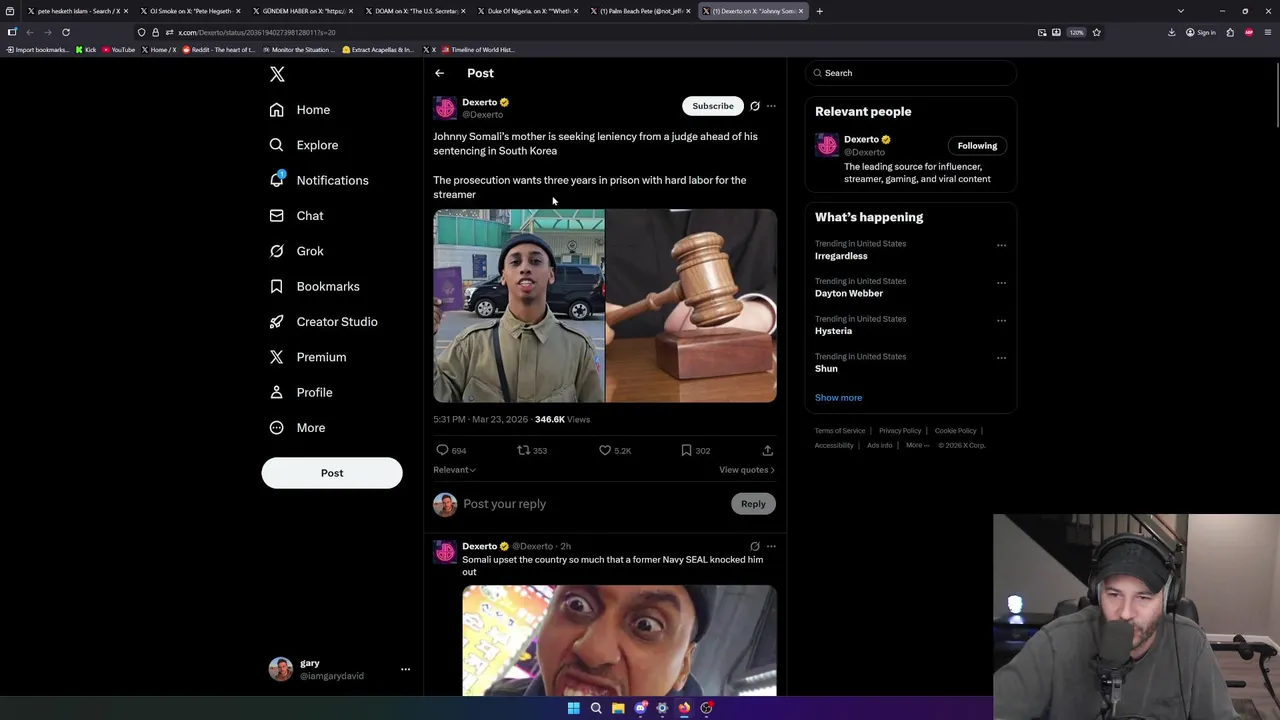The height and width of the screenshot is (720, 1280).
Task: Open the gavel image in the post
Action: point(691,306)
